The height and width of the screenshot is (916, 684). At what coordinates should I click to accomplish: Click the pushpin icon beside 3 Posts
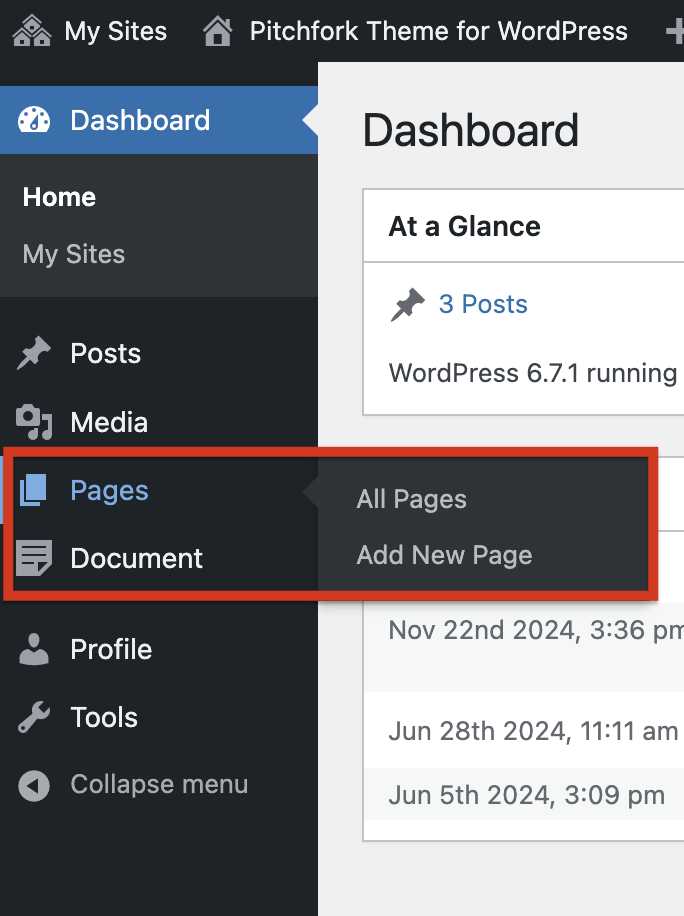407,304
